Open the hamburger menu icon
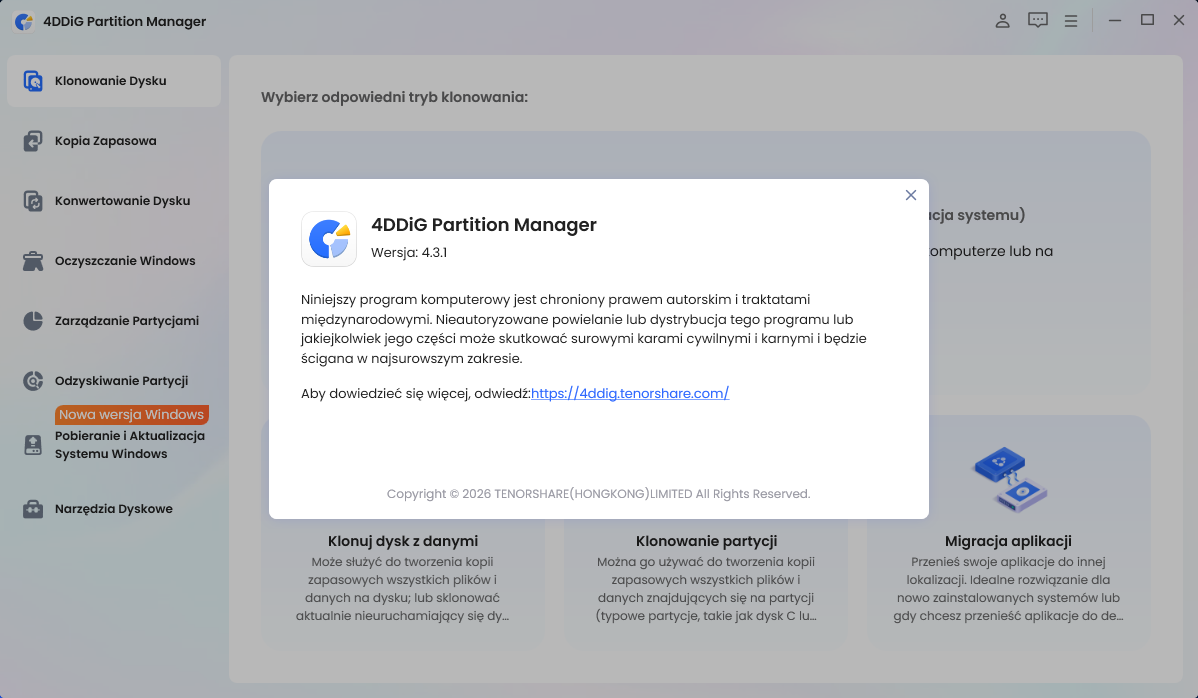The width and height of the screenshot is (1198, 698). pyautogui.click(x=1071, y=21)
